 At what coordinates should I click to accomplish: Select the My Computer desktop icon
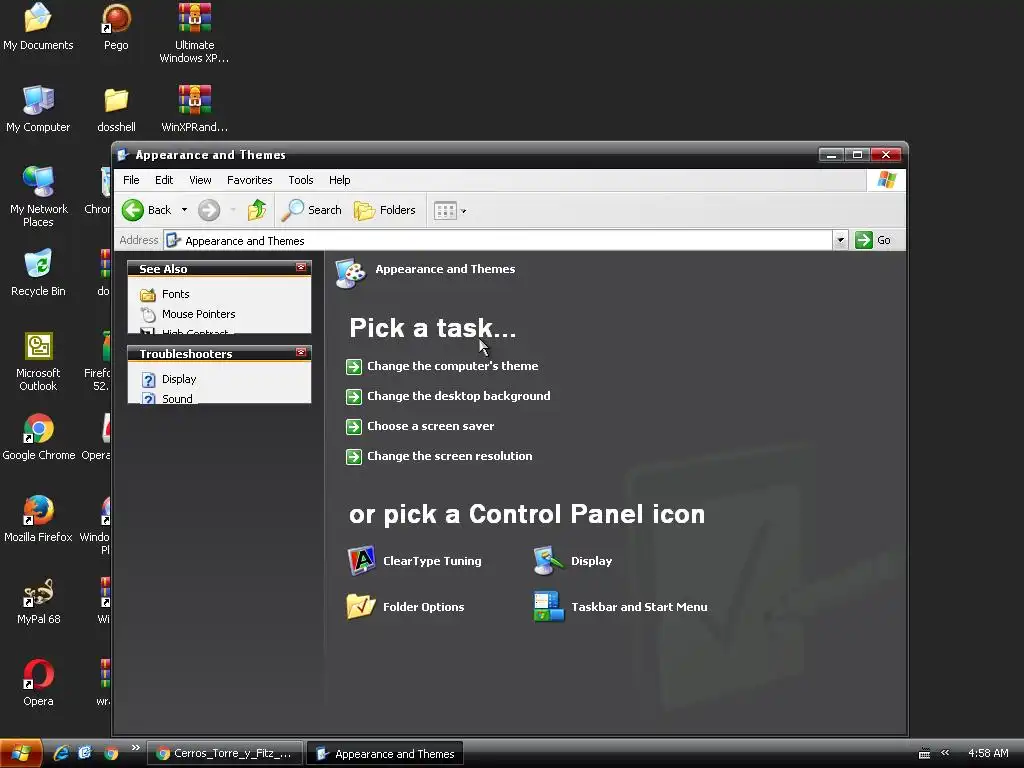point(38,109)
